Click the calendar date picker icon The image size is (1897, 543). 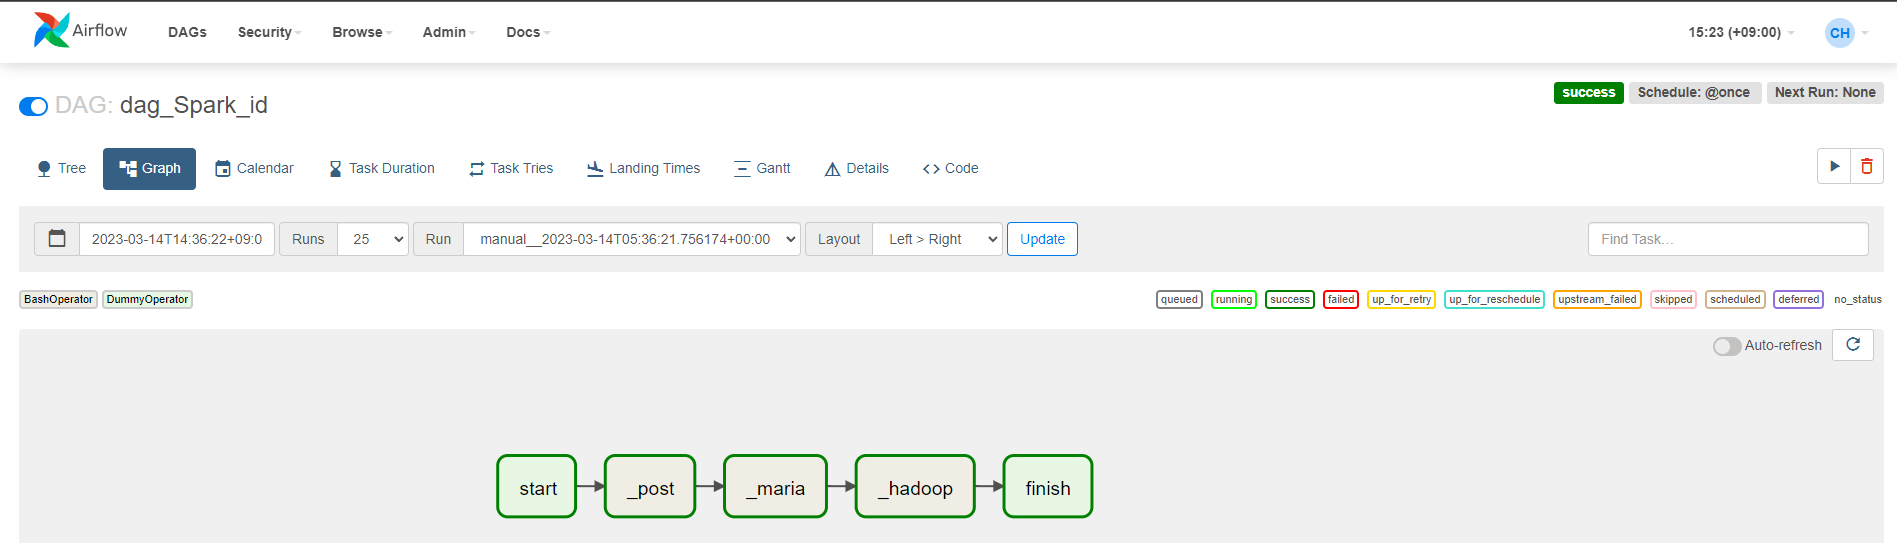pos(57,239)
